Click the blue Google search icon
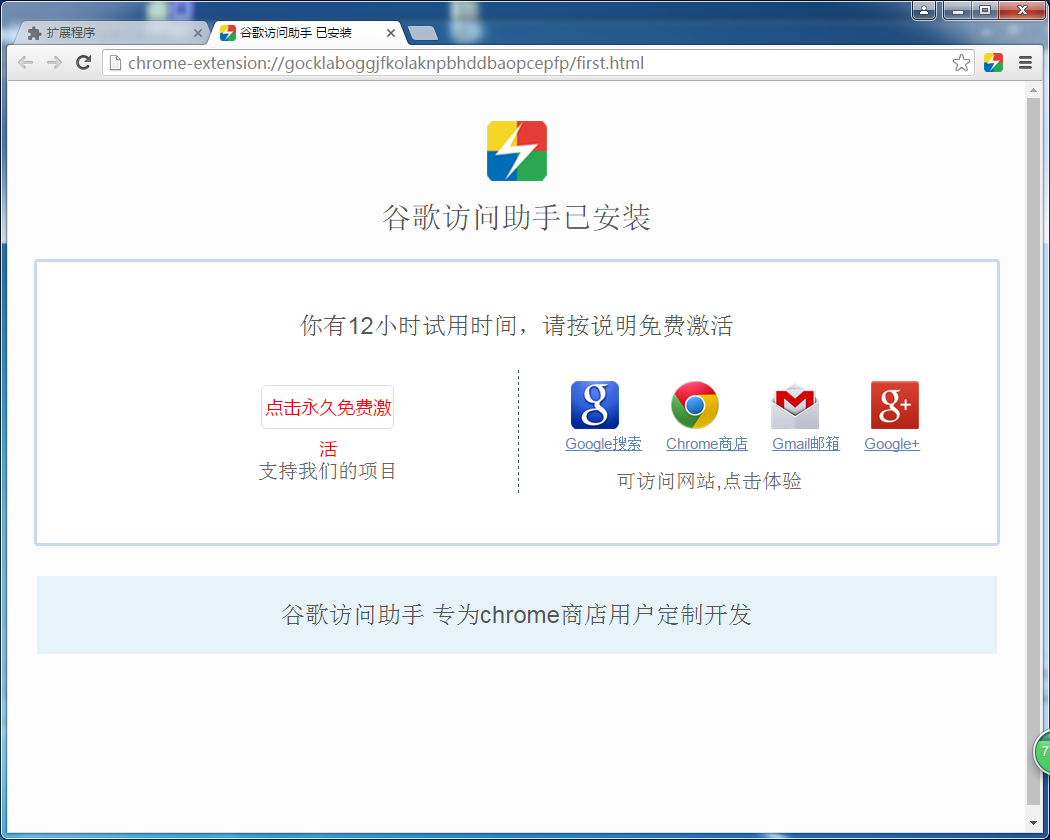The width and height of the screenshot is (1050, 840). click(594, 405)
